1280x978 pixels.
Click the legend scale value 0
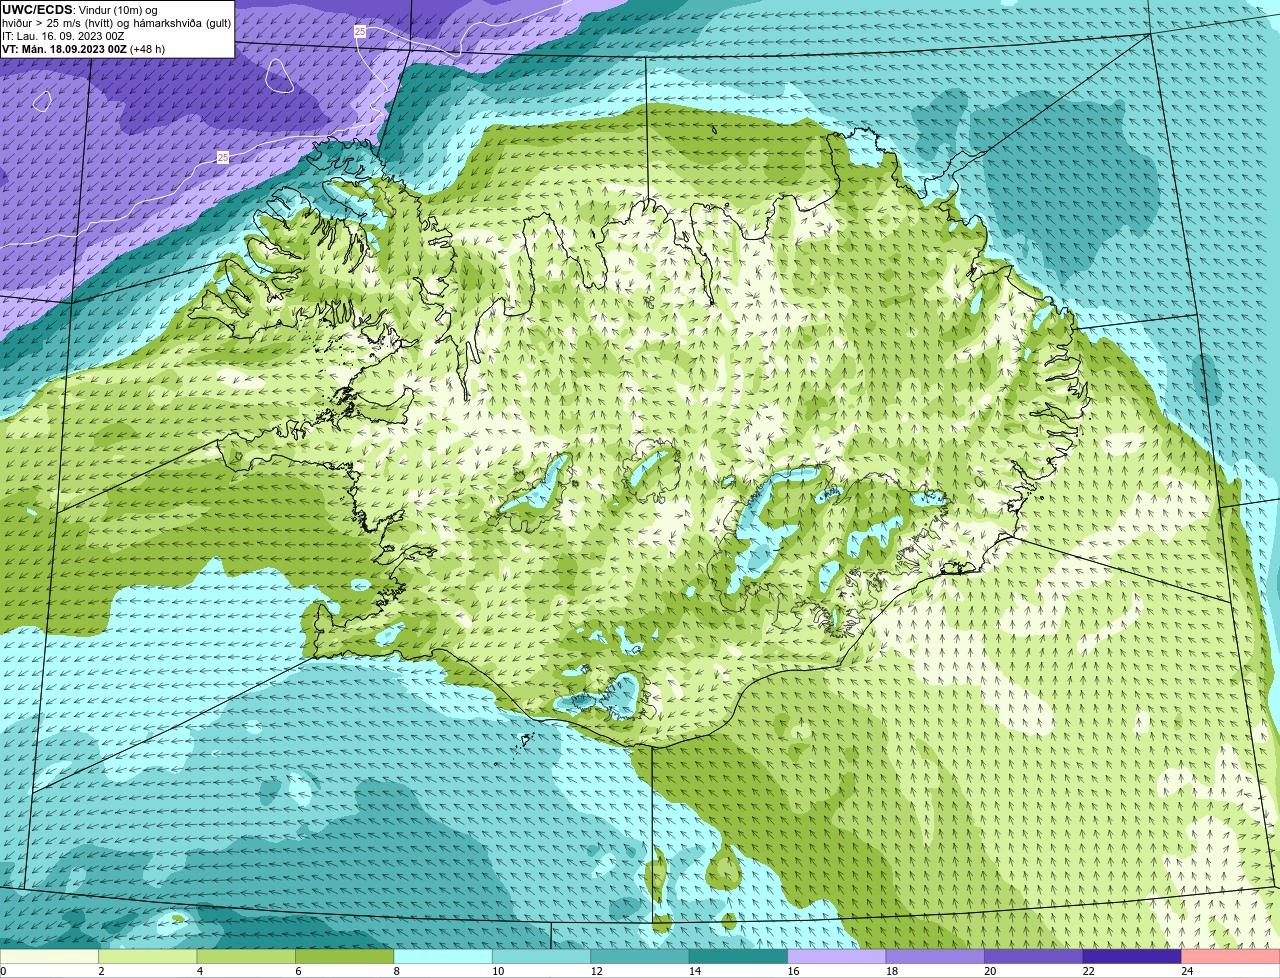pyautogui.click(x=3, y=971)
